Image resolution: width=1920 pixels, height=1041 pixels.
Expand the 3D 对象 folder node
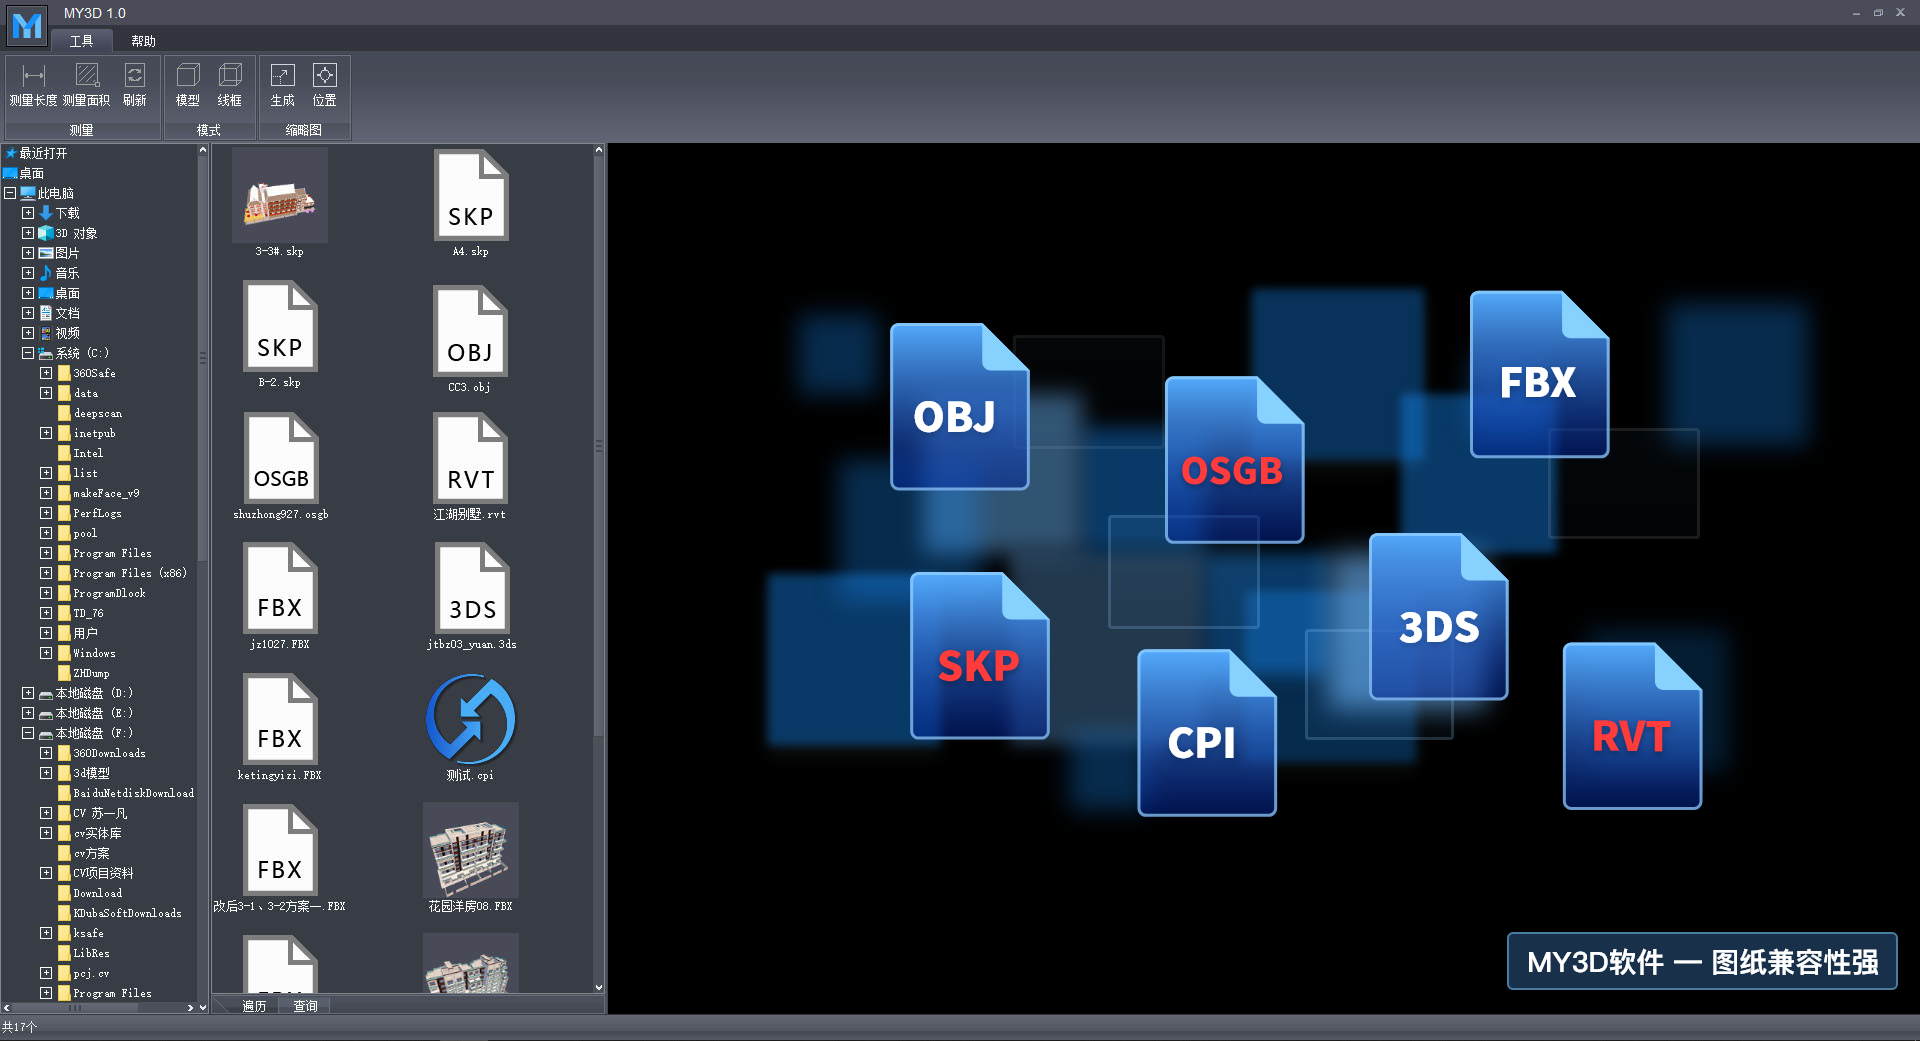28,233
